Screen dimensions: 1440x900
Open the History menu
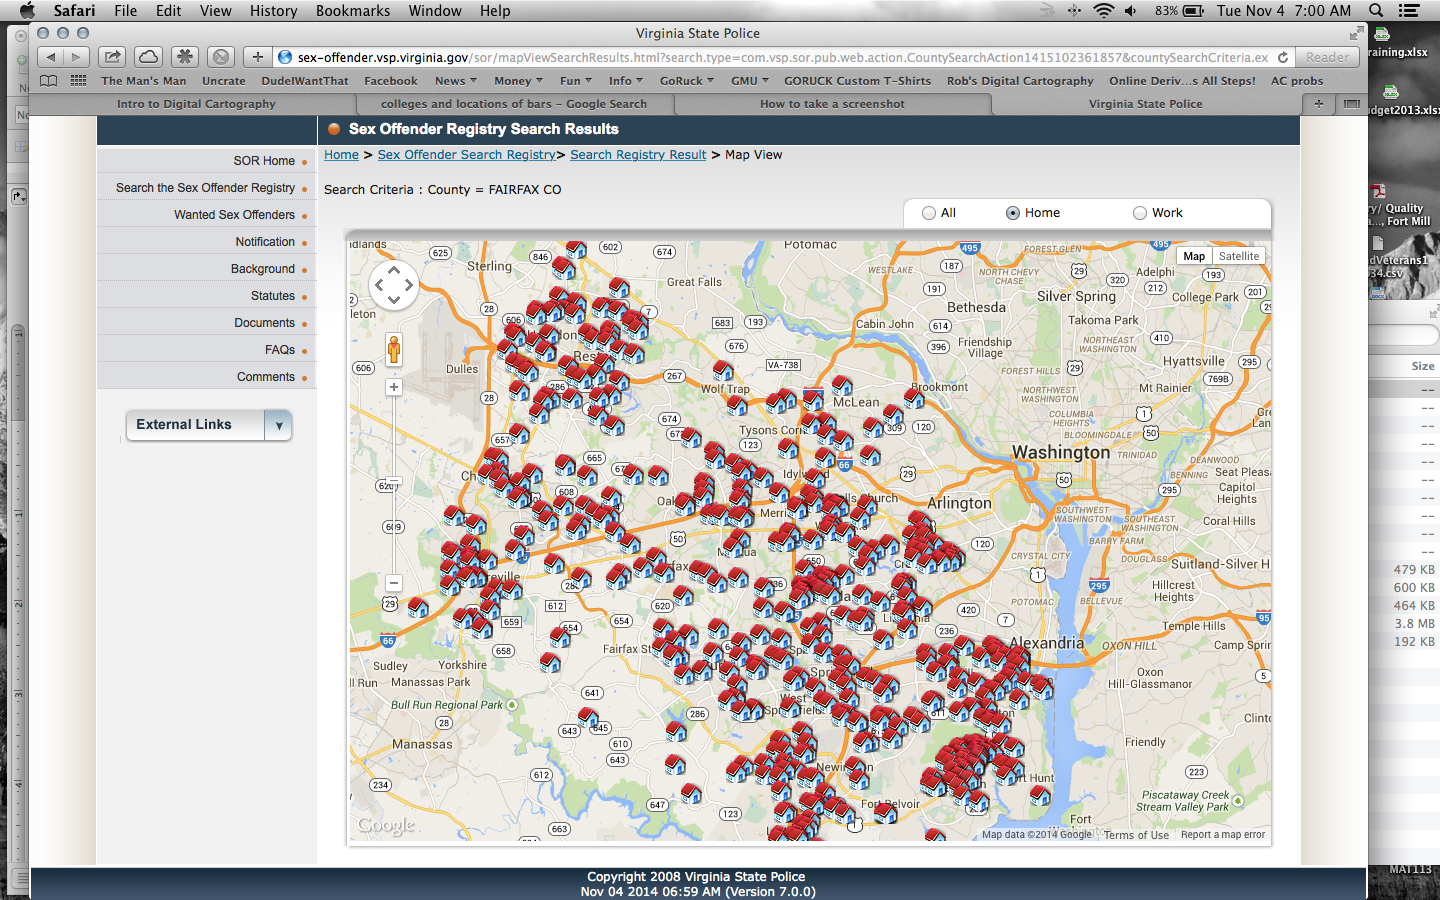pyautogui.click(x=273, y=11)
